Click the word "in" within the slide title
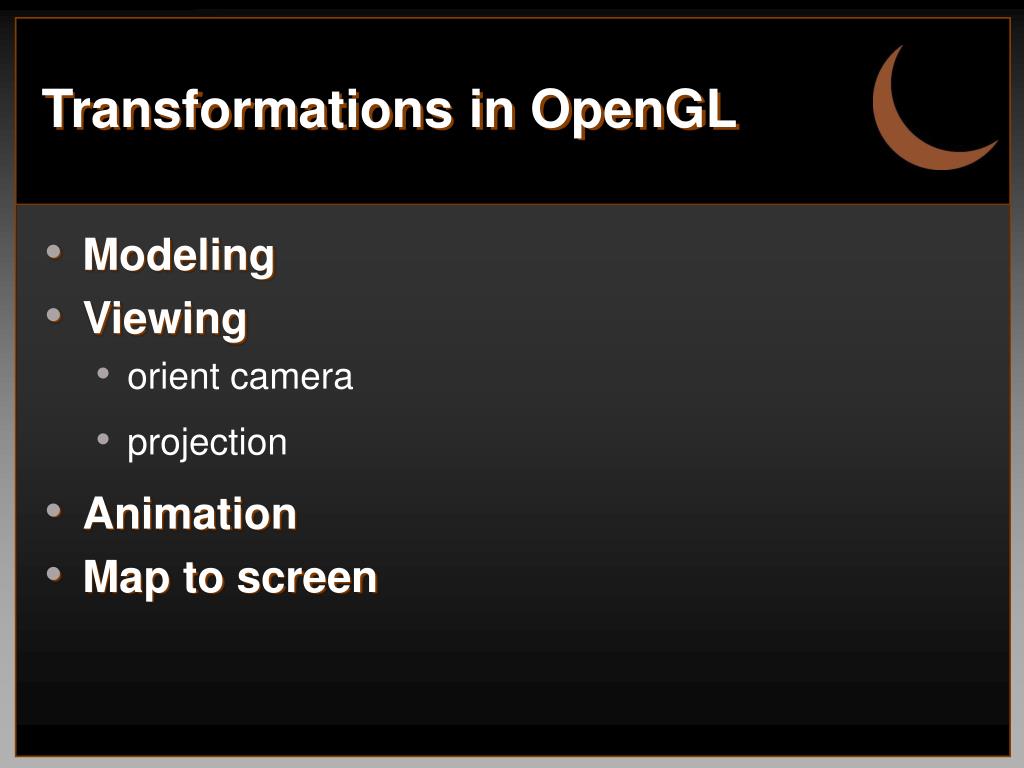The width and height of the screenshot is (1024, 768). click(x=491, y=109)
